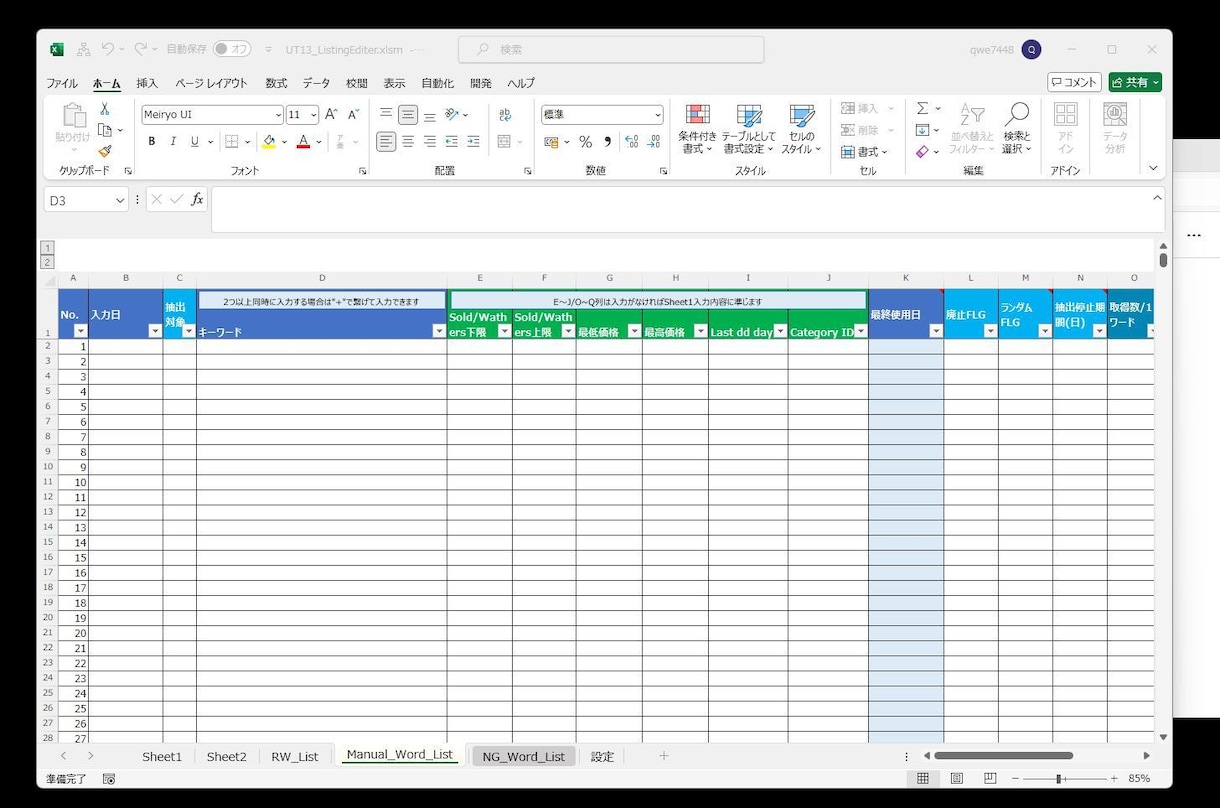Click the コメント (Comments) button
This screenshot has height=808, width=1220.
[x=1074, y=82]
